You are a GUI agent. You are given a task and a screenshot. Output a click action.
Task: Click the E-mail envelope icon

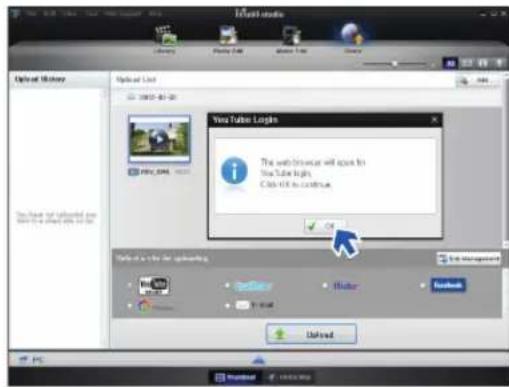(242, 305)
